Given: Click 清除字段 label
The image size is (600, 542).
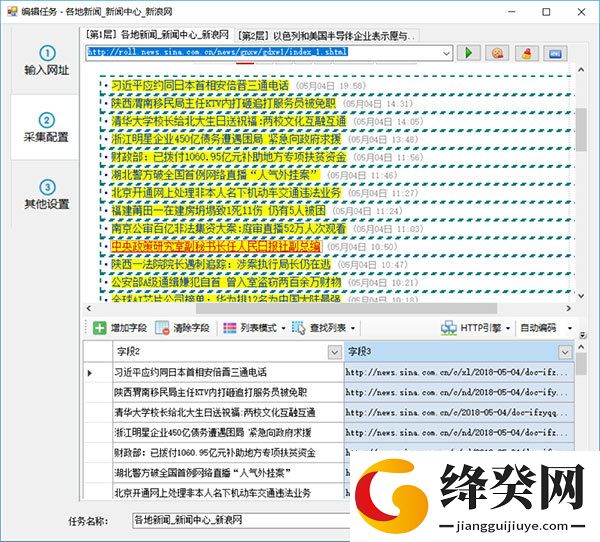Looking at the screenshot, I should (191, 328).
